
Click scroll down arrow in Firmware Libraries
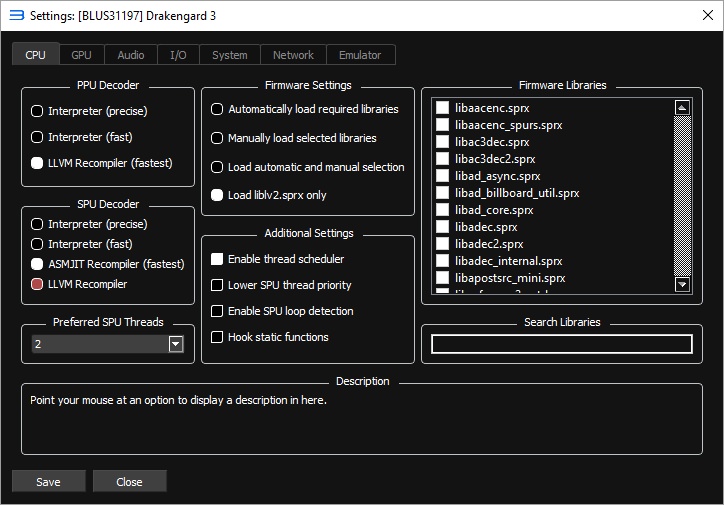(682, 284)
